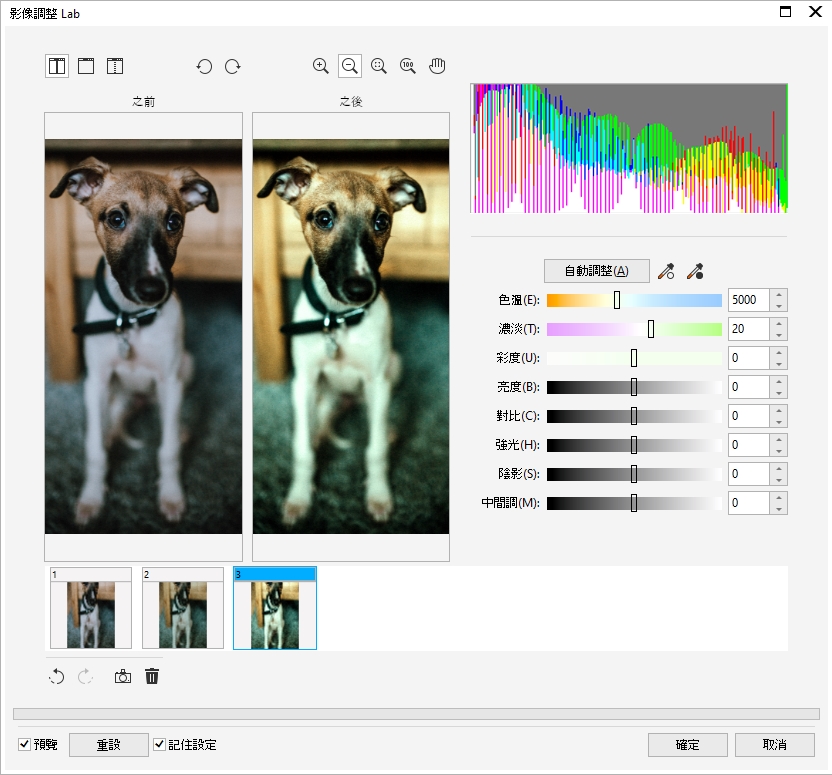
Task: Select the split preview view icon
Action: pos(115,67)
